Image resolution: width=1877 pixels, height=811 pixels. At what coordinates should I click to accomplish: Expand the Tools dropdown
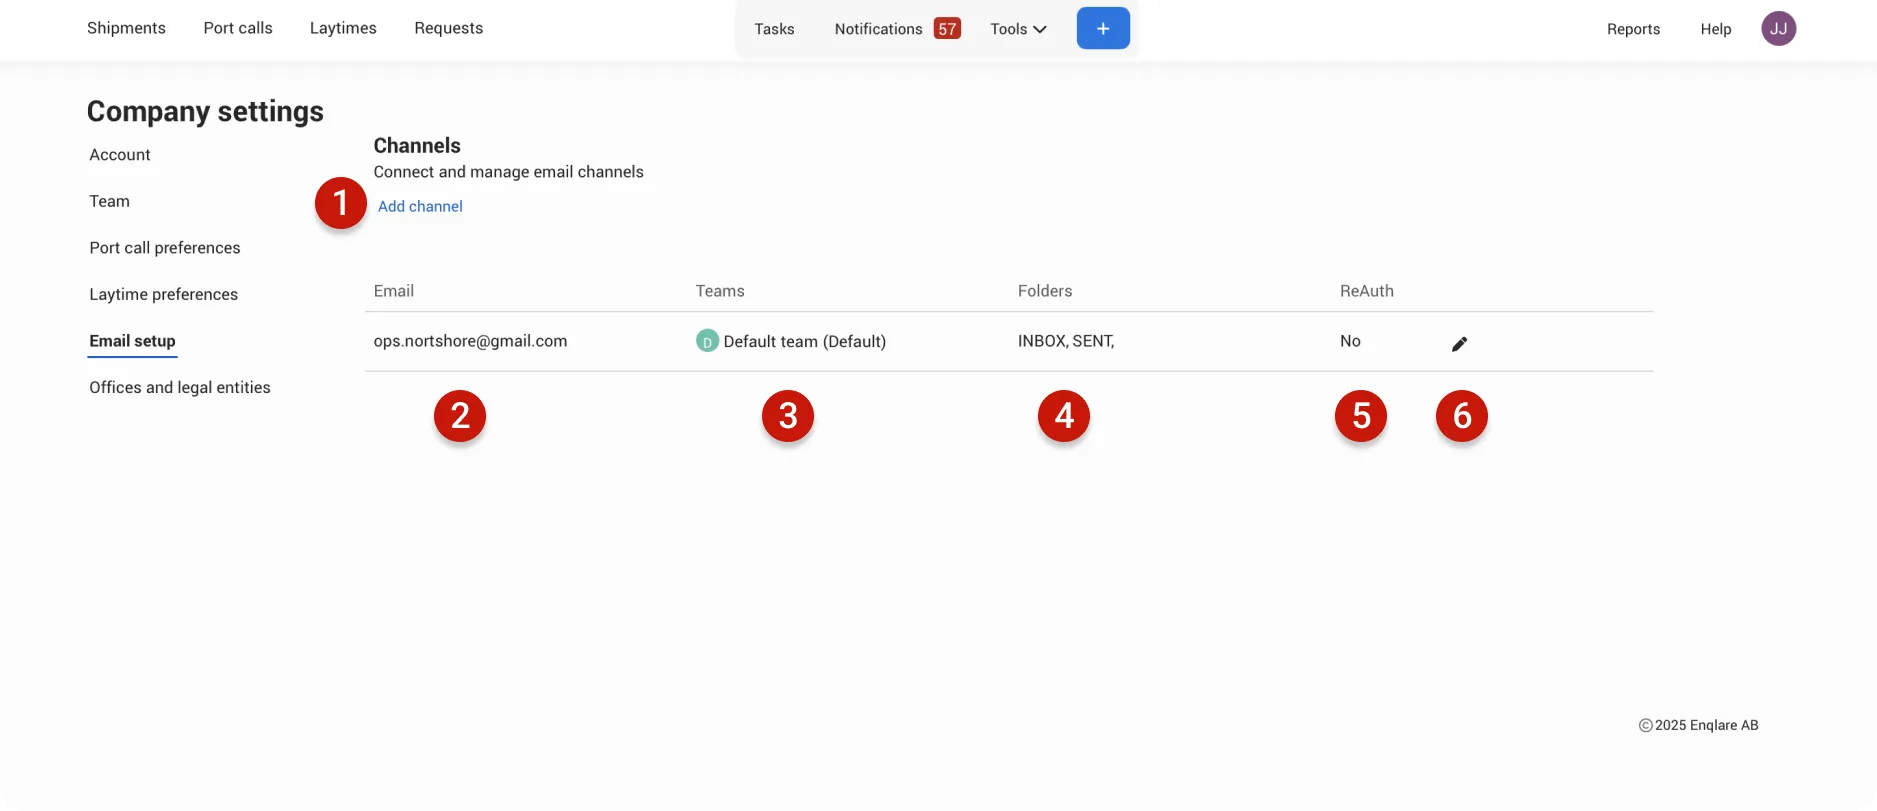pyautogui.click(x=1018, y=29)
